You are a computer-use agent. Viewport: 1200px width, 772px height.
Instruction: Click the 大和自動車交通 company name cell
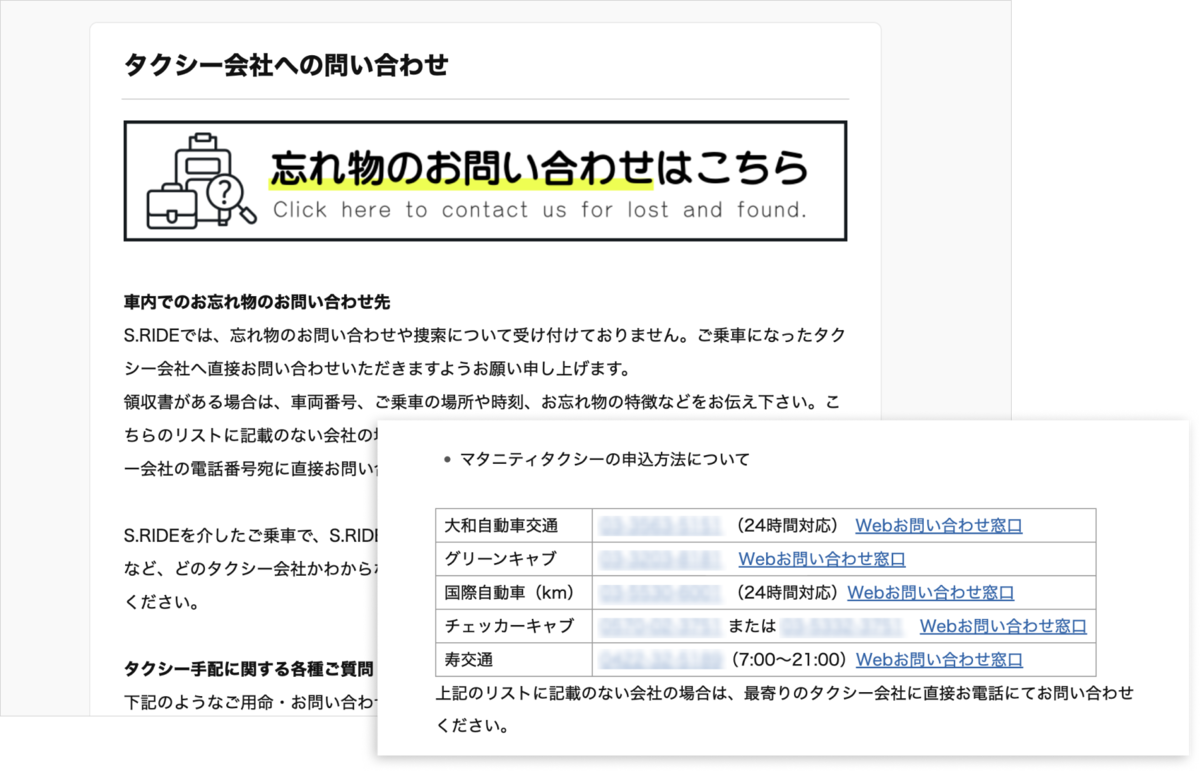coord(514,525)
